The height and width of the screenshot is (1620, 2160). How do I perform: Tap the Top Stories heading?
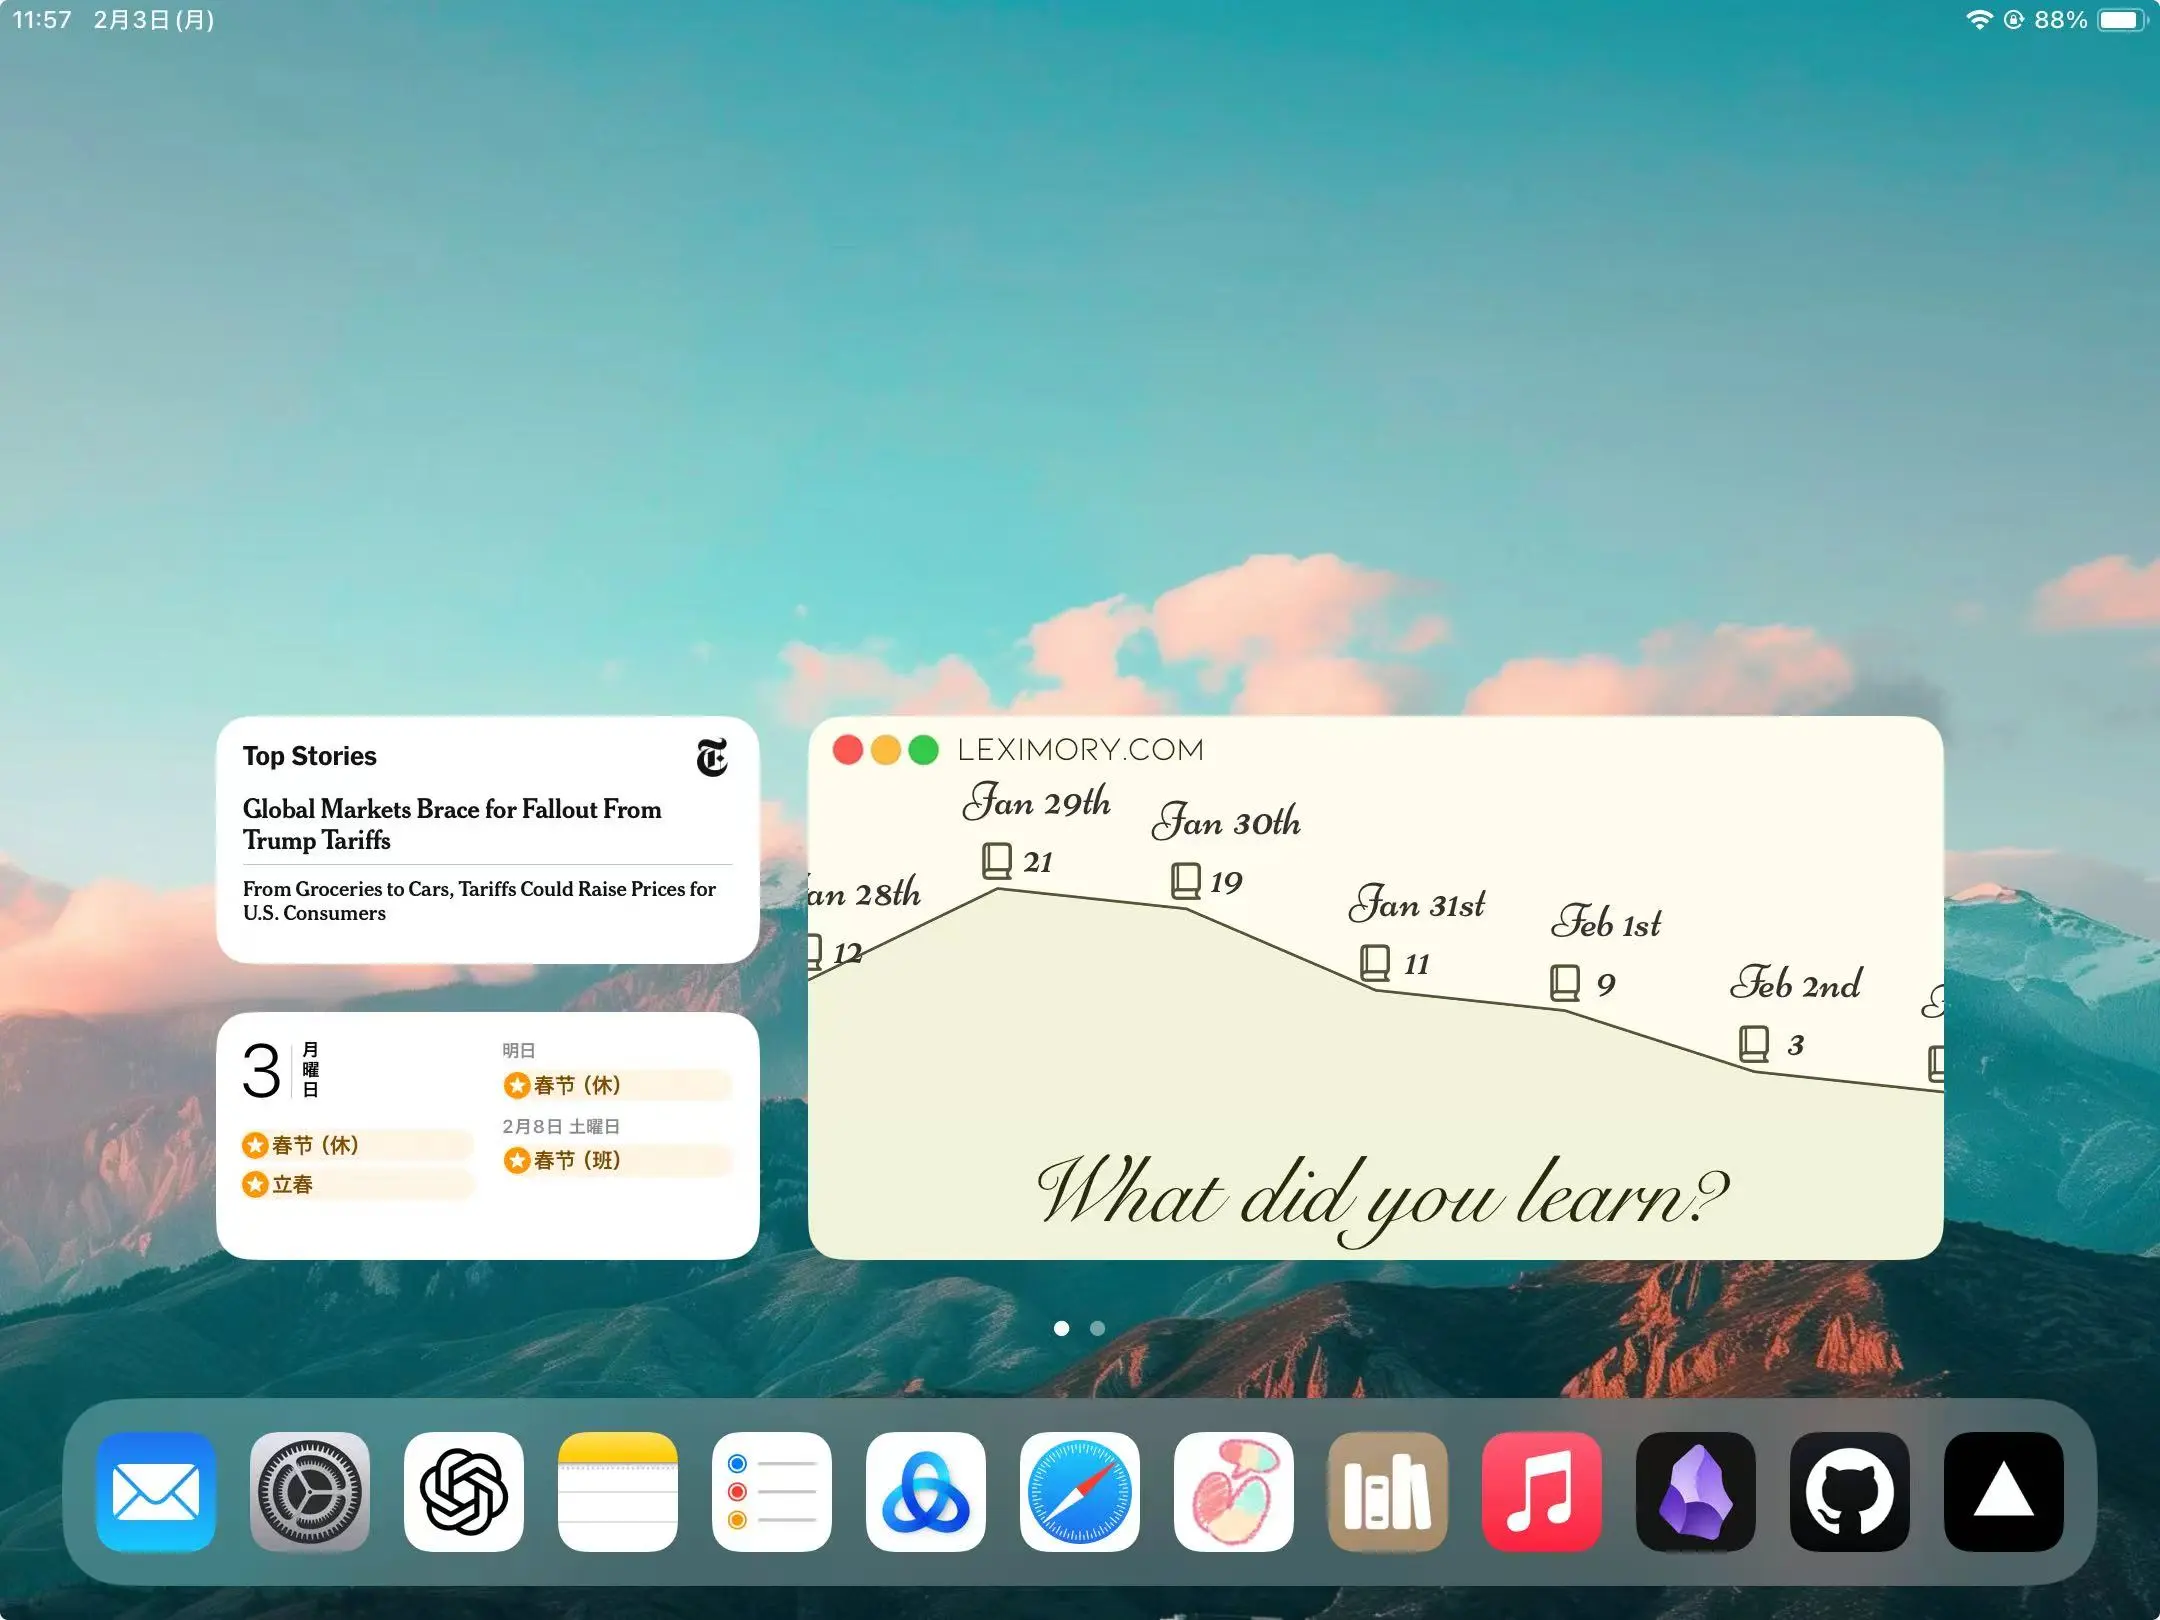tap(309, 756)
